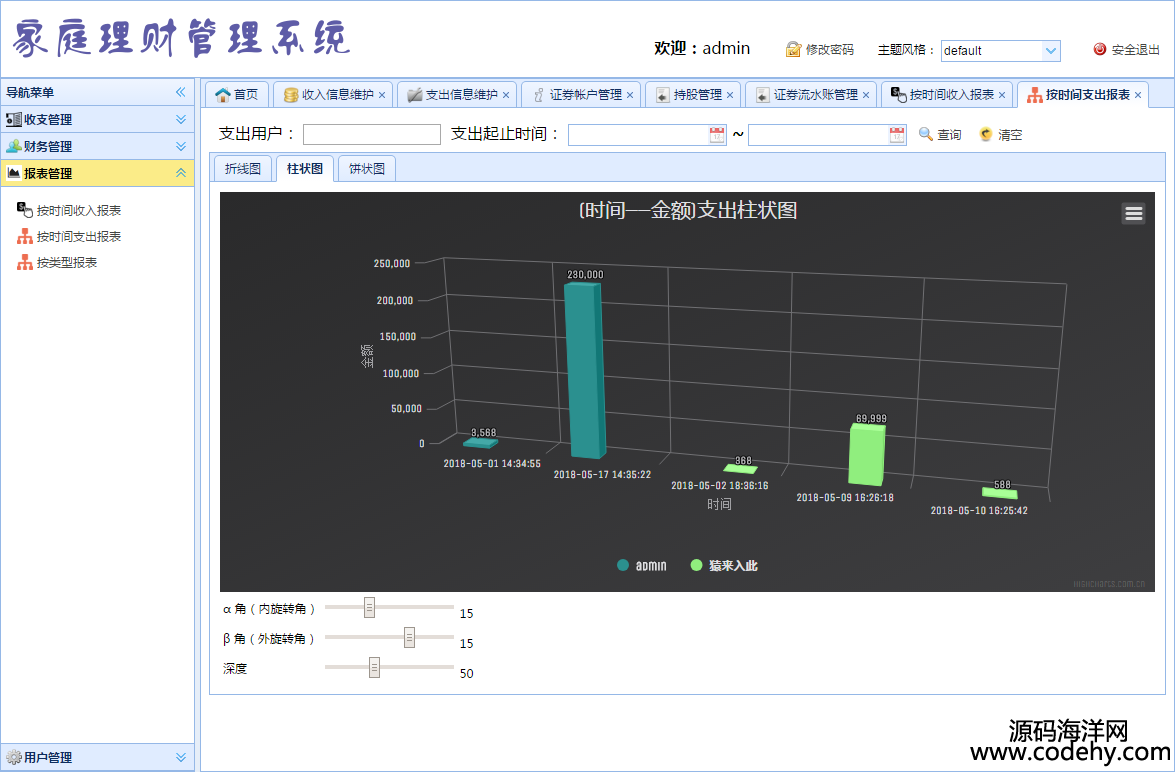Show the 折线图 chart tab
Screen dimensions: 1175x772
[x=243, y=169]
